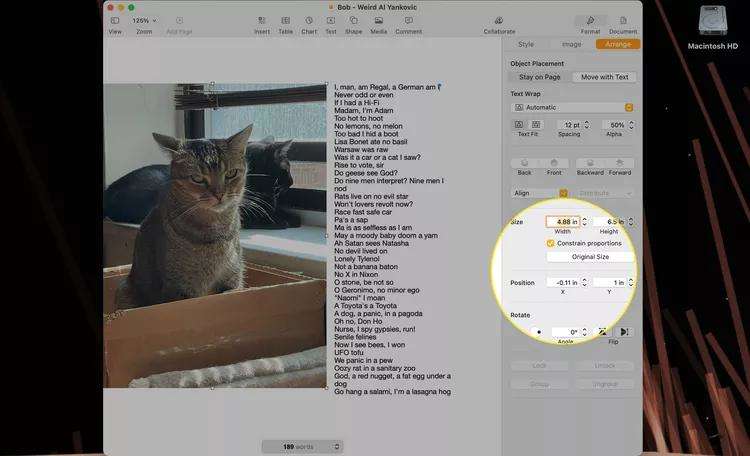The height and width of the screenshot is (456, 750).
Task: Expand the Align dropdown
Action: coord(539,192)
